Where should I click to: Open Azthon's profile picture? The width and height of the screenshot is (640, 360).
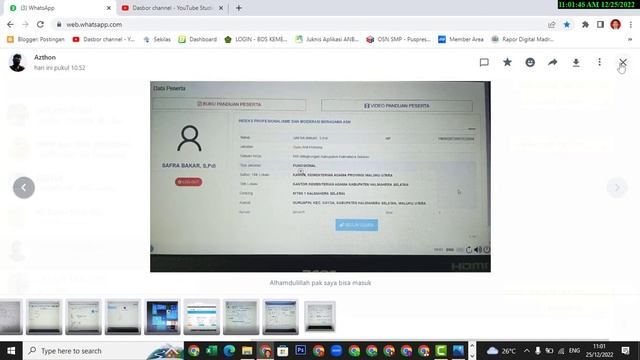tap(18, 62)
